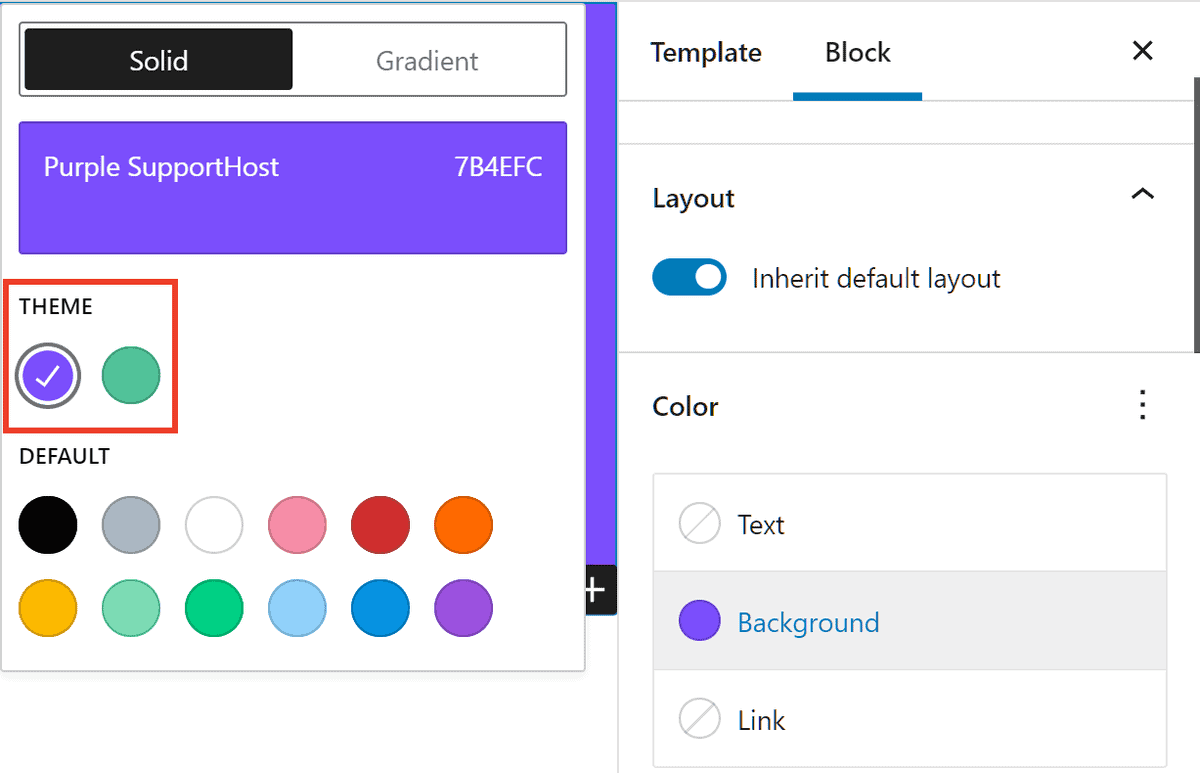
Task: Close the settings sidebar with the X icon
Action: pos(1142,51)
